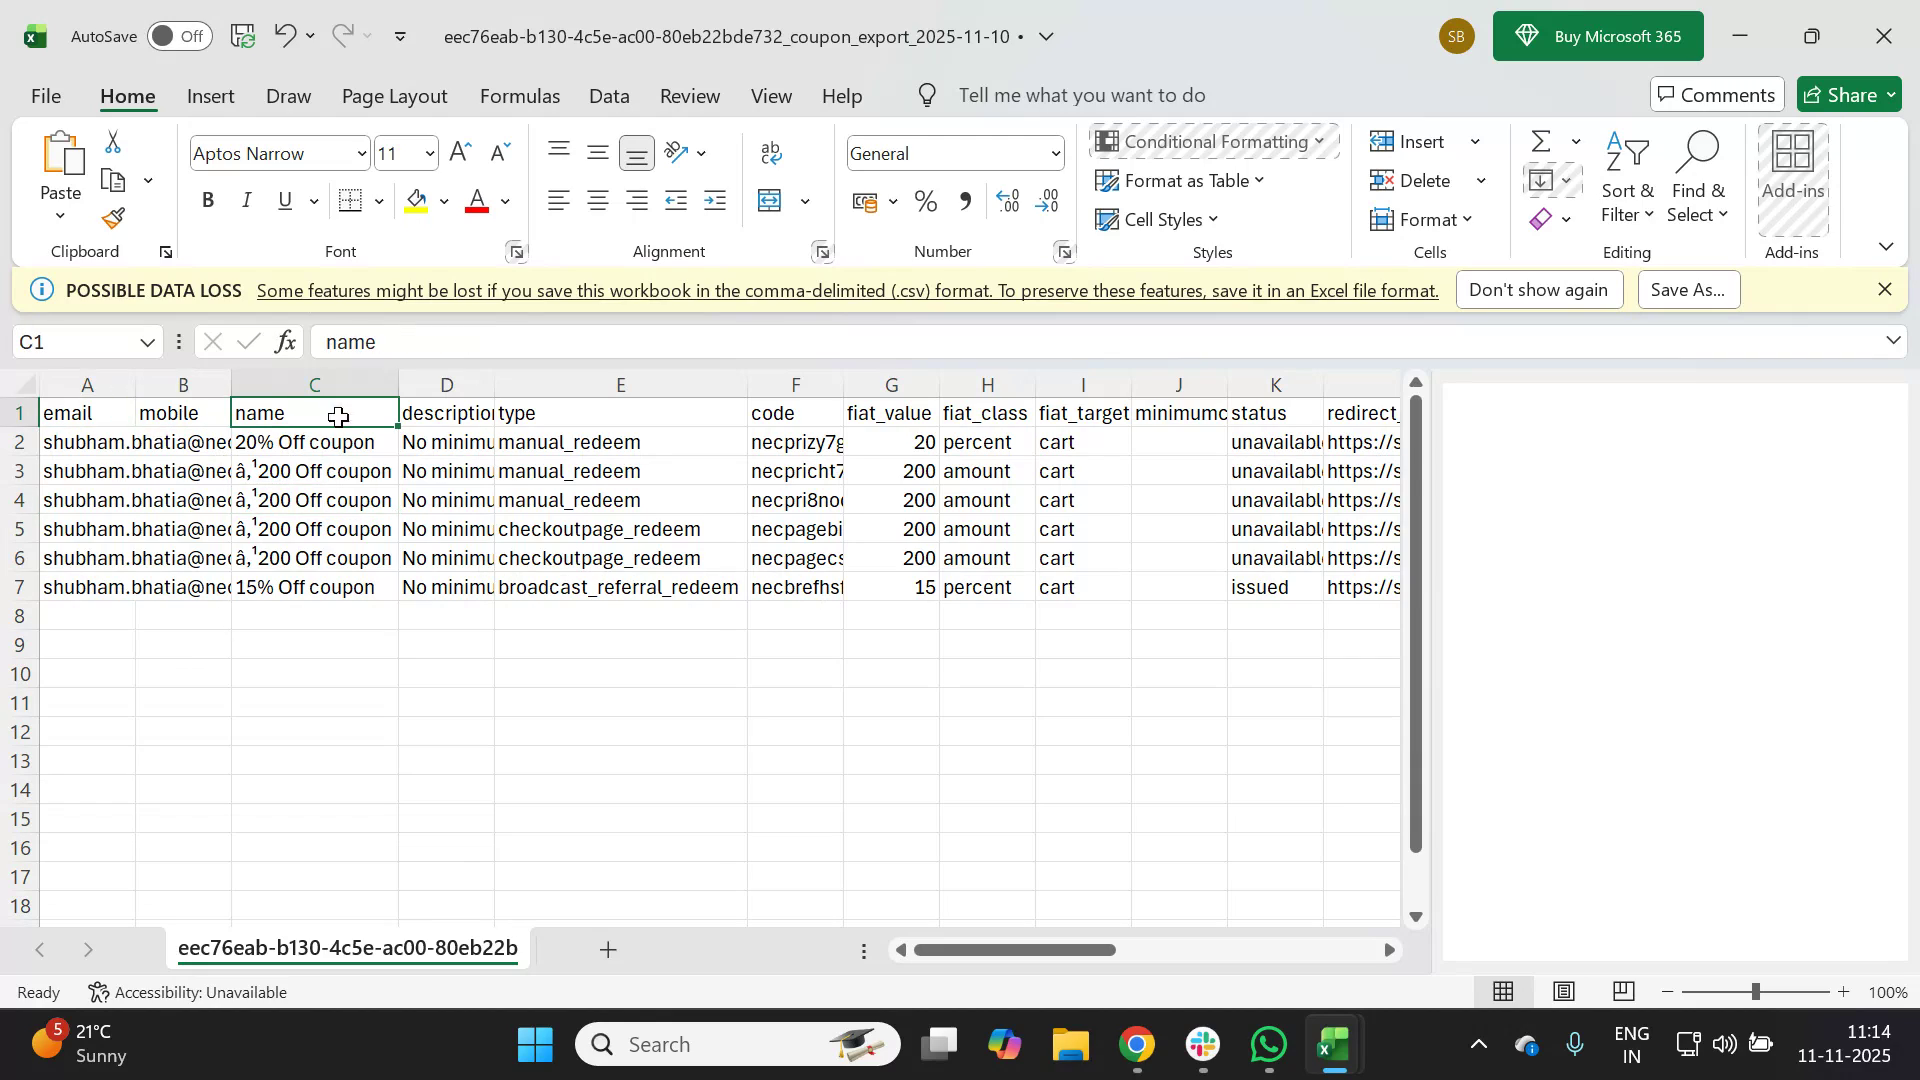Viewport: 1920px width, 1080px height.
Task: Apply italic formatting to selection
Action: coord(246,200)
